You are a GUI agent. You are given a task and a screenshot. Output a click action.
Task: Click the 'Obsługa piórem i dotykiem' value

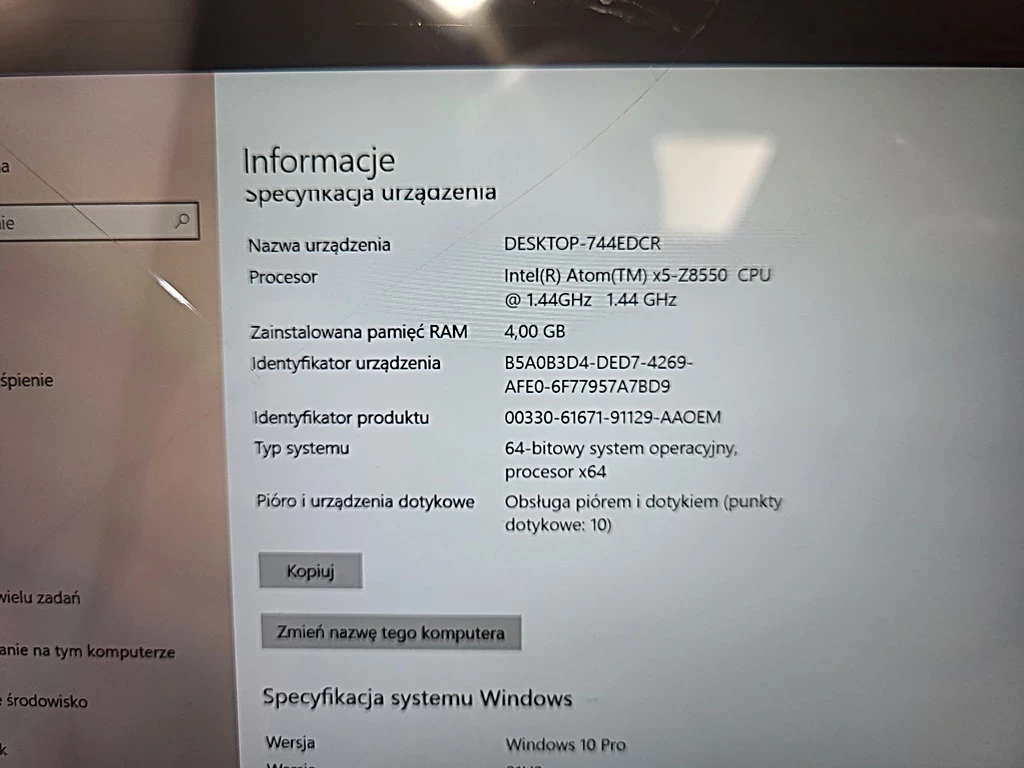(x=643, y=513)
